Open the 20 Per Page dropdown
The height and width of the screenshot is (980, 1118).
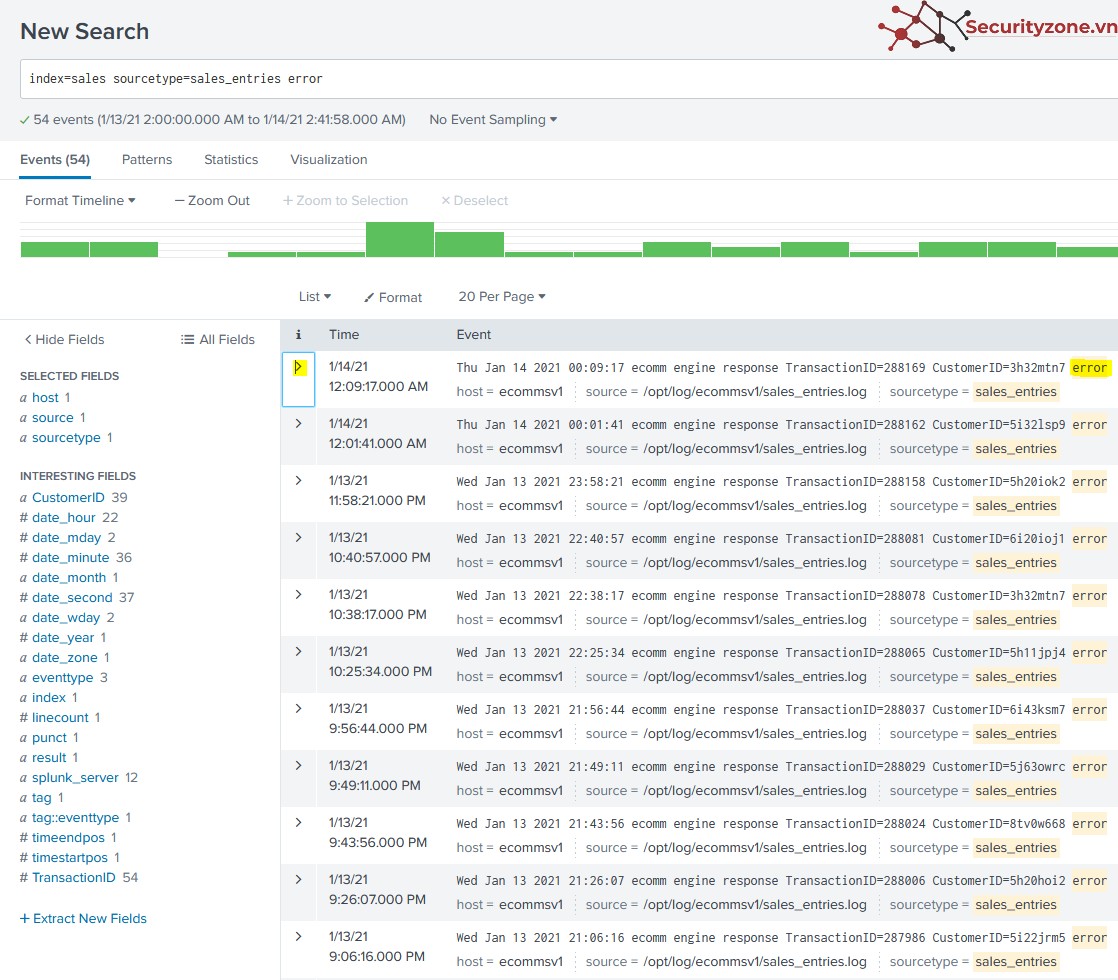502,297
